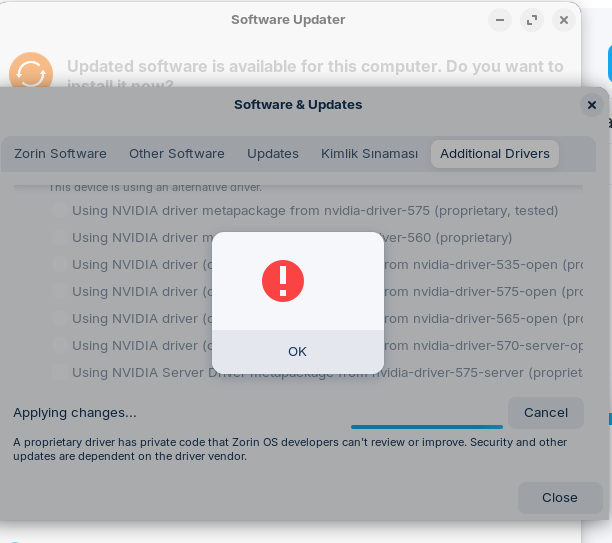Click the Applying changes progress bar

click(427, 427)
